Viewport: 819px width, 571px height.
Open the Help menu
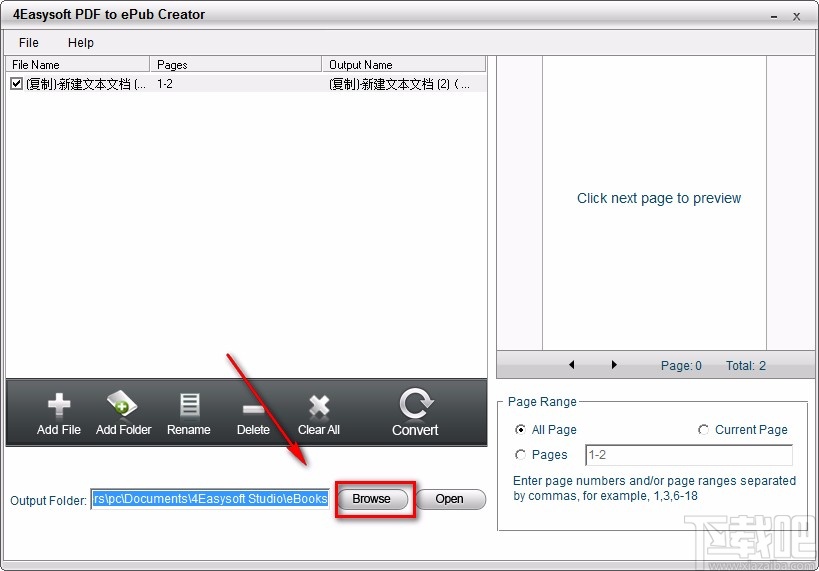tap(80, 43)
